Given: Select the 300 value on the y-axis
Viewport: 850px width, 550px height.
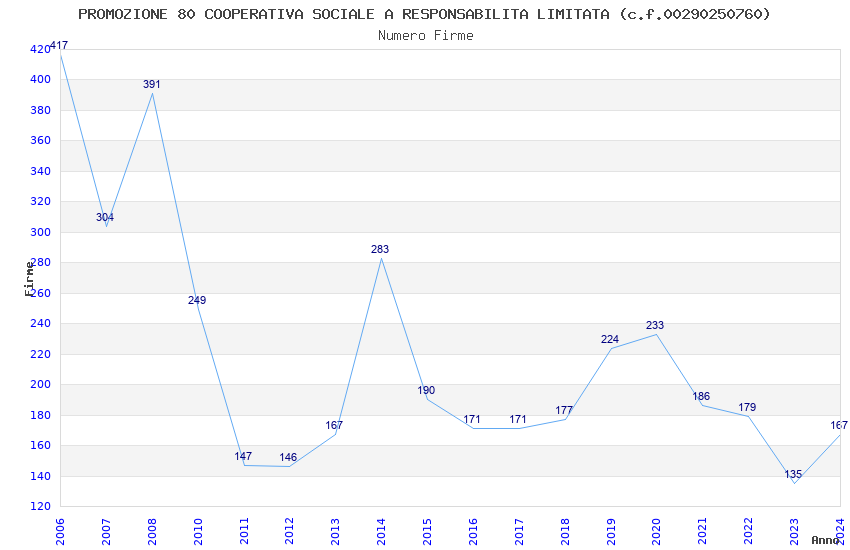Looking at the screenshot, I should pos(40,232).
